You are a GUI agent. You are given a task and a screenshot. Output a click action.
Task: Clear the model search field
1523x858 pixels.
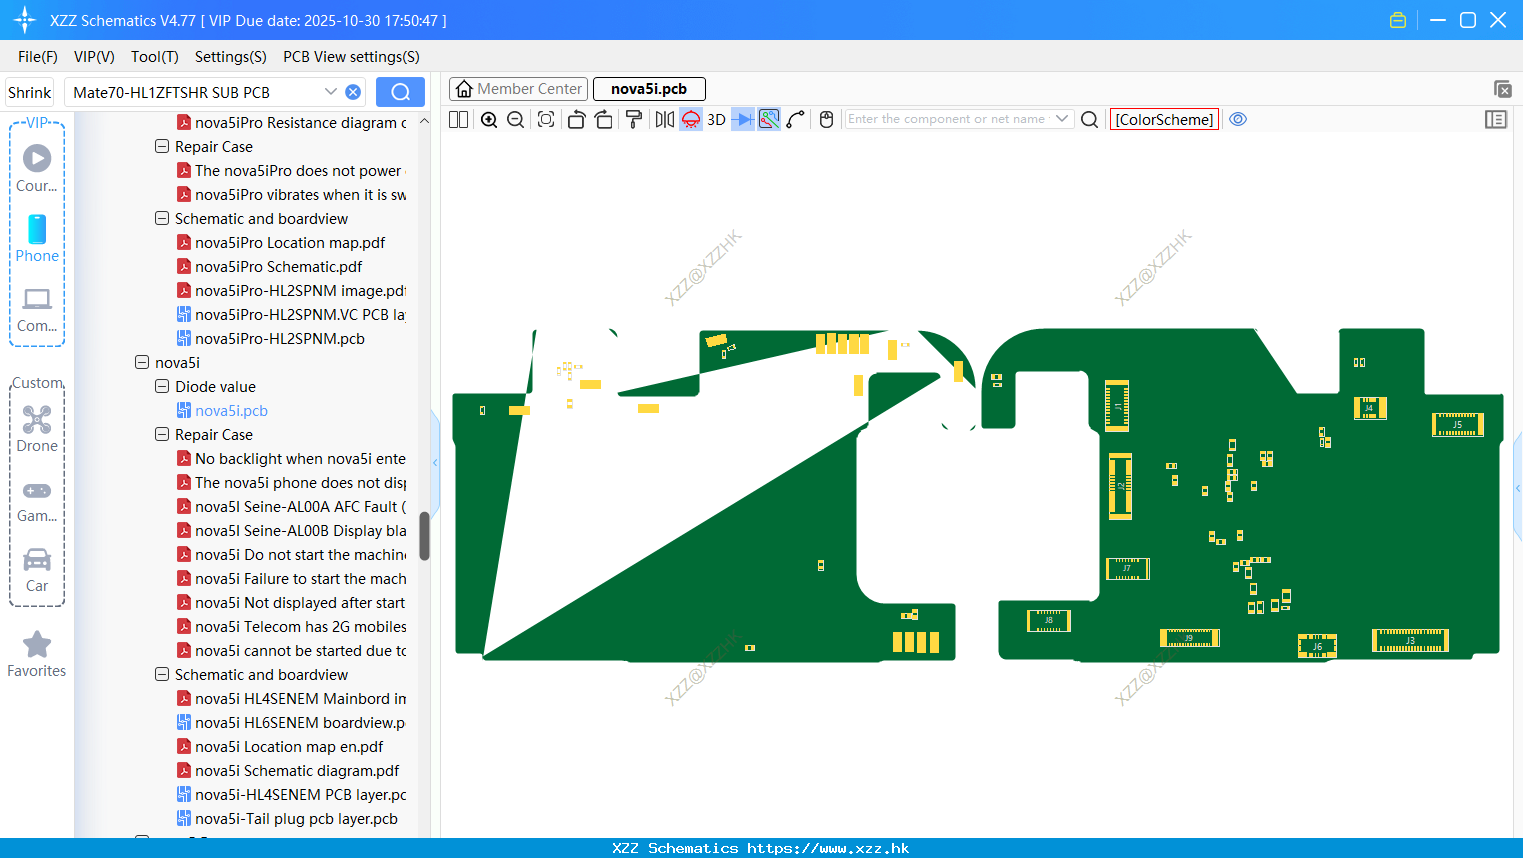(x=353, y=92)
